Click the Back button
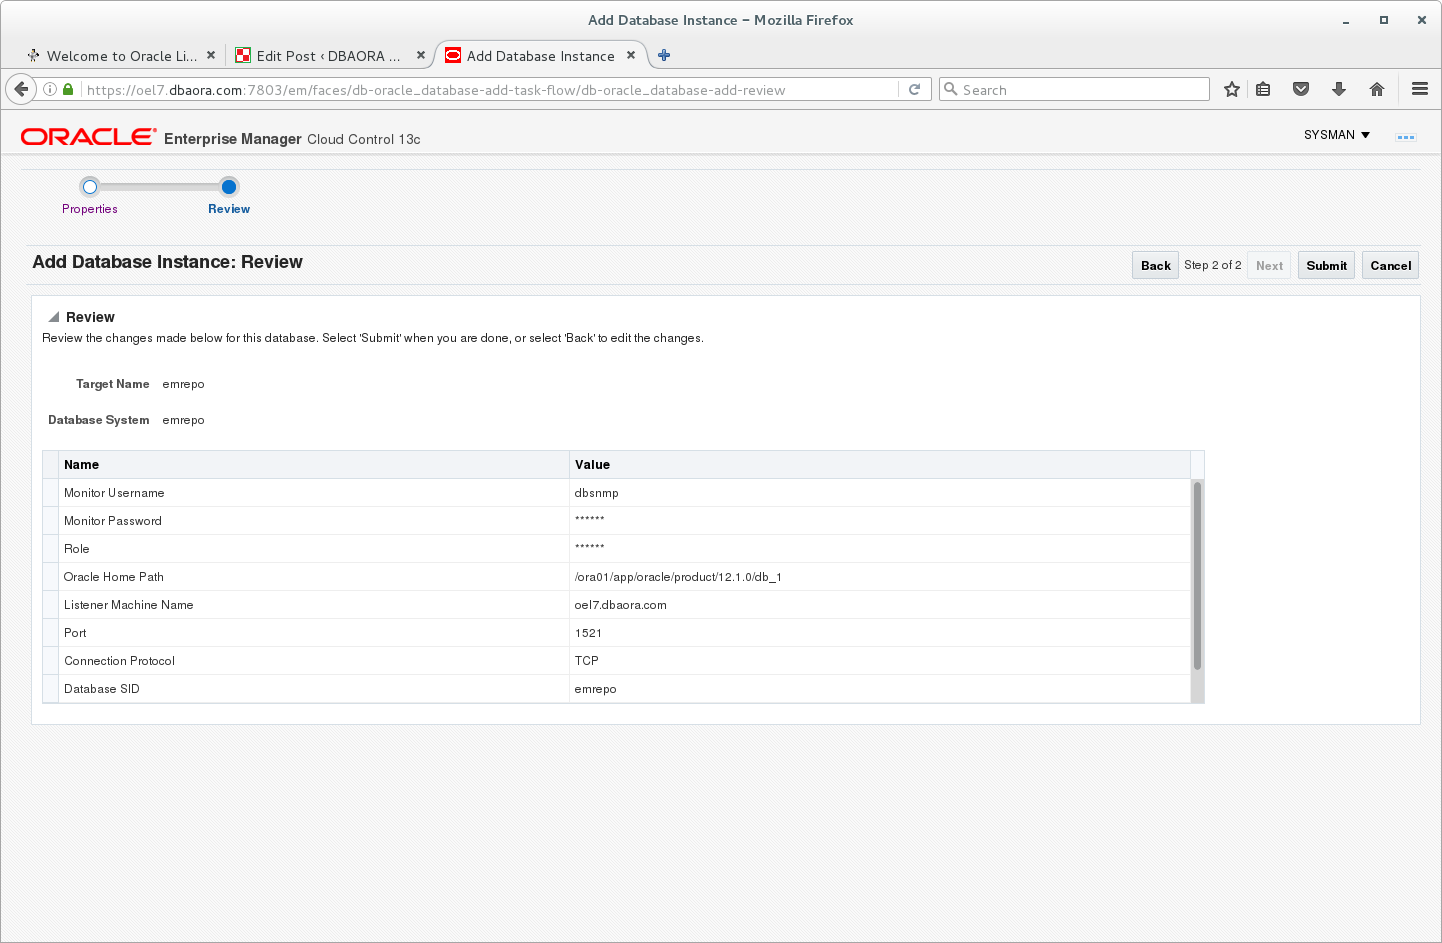The image size is (1442, 943). 1155,265
